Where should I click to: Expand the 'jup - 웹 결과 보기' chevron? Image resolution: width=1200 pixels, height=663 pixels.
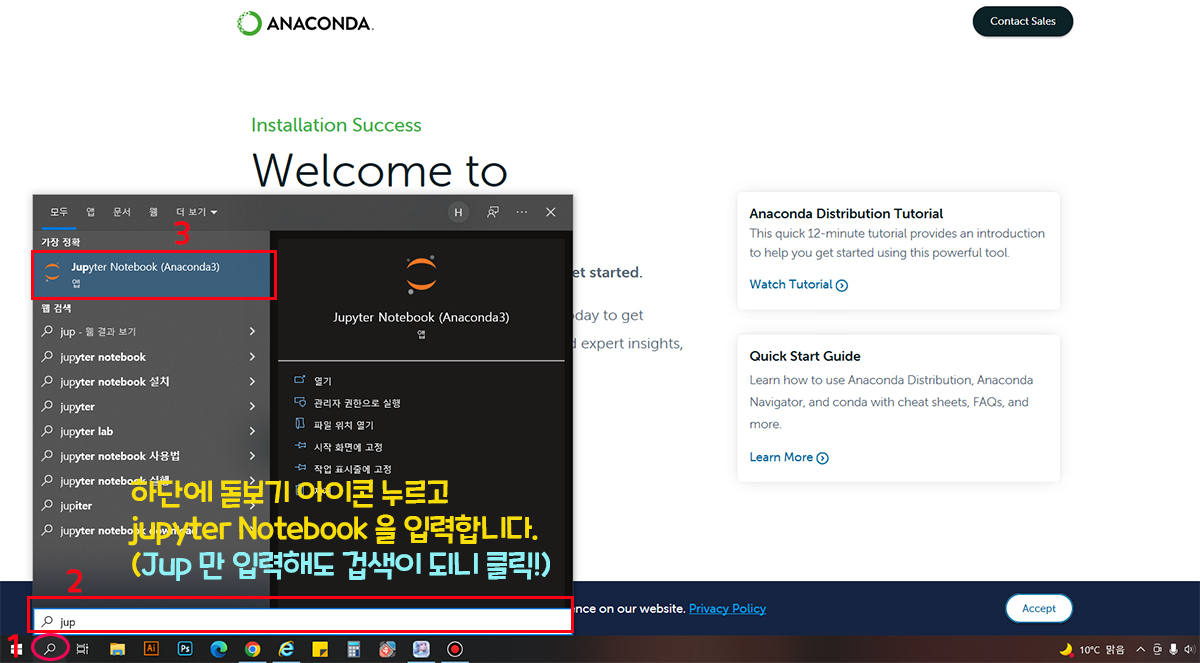252,331
